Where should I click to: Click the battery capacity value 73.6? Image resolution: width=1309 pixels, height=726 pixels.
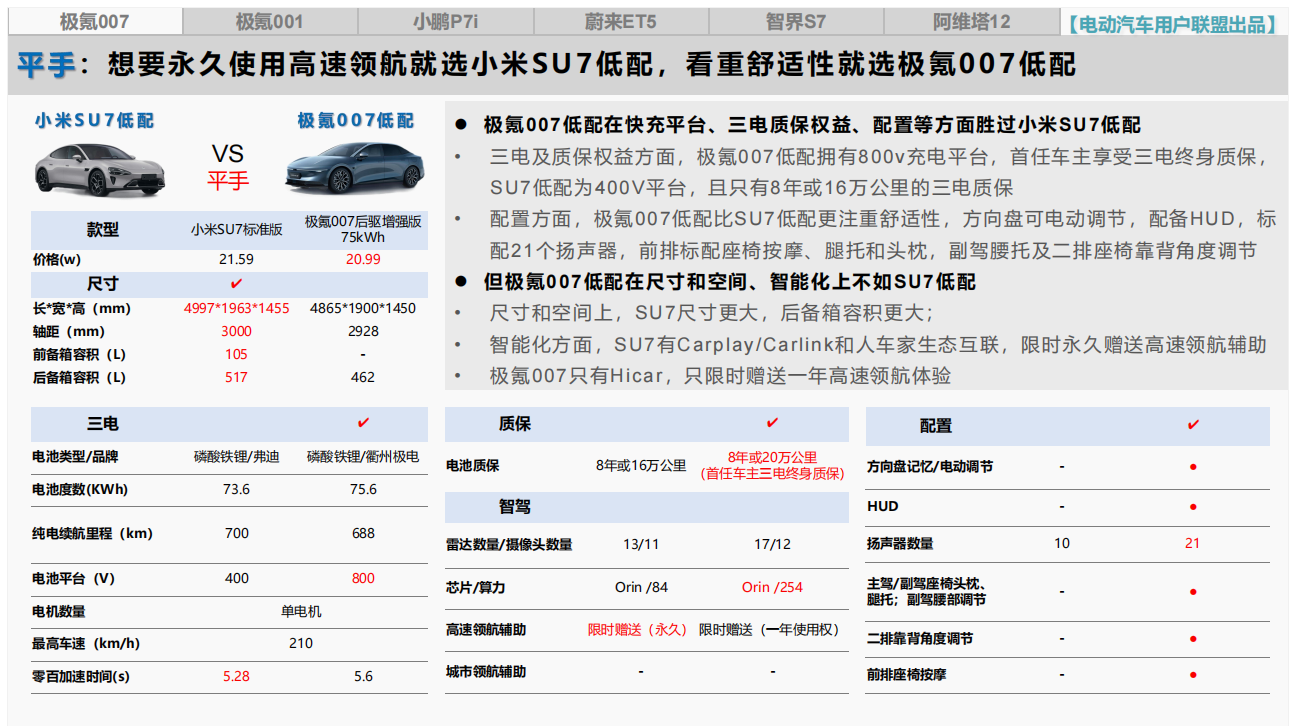(237, 489)
